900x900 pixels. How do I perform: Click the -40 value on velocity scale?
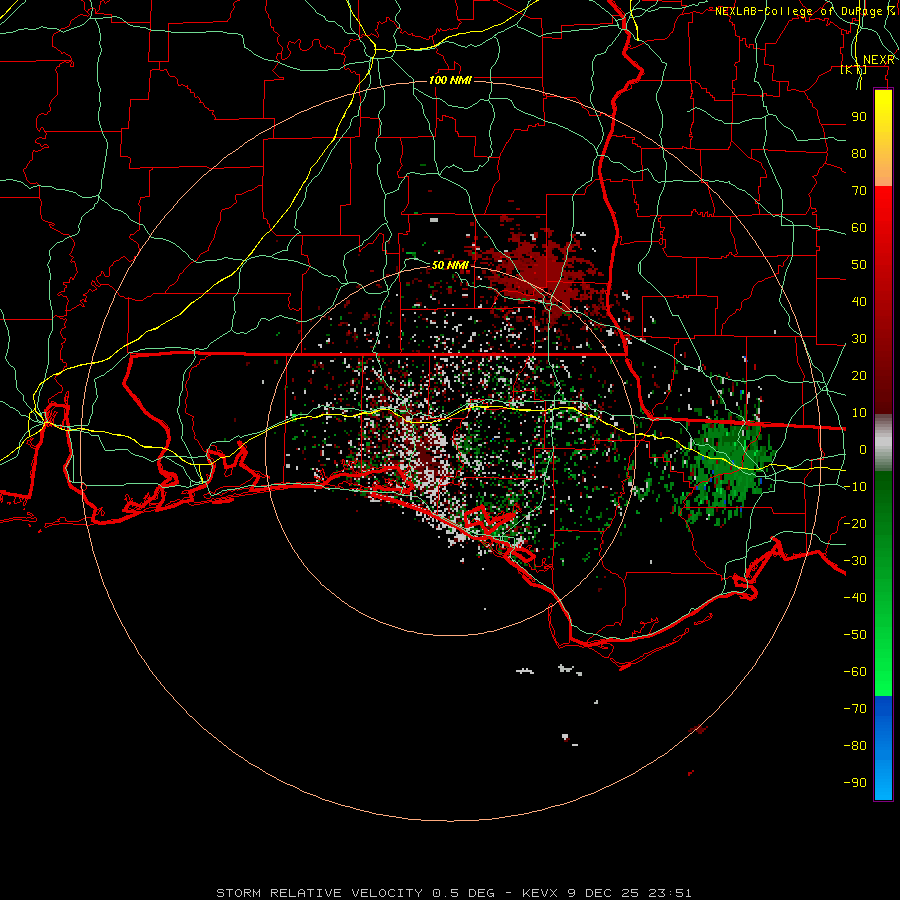[855, 598]
